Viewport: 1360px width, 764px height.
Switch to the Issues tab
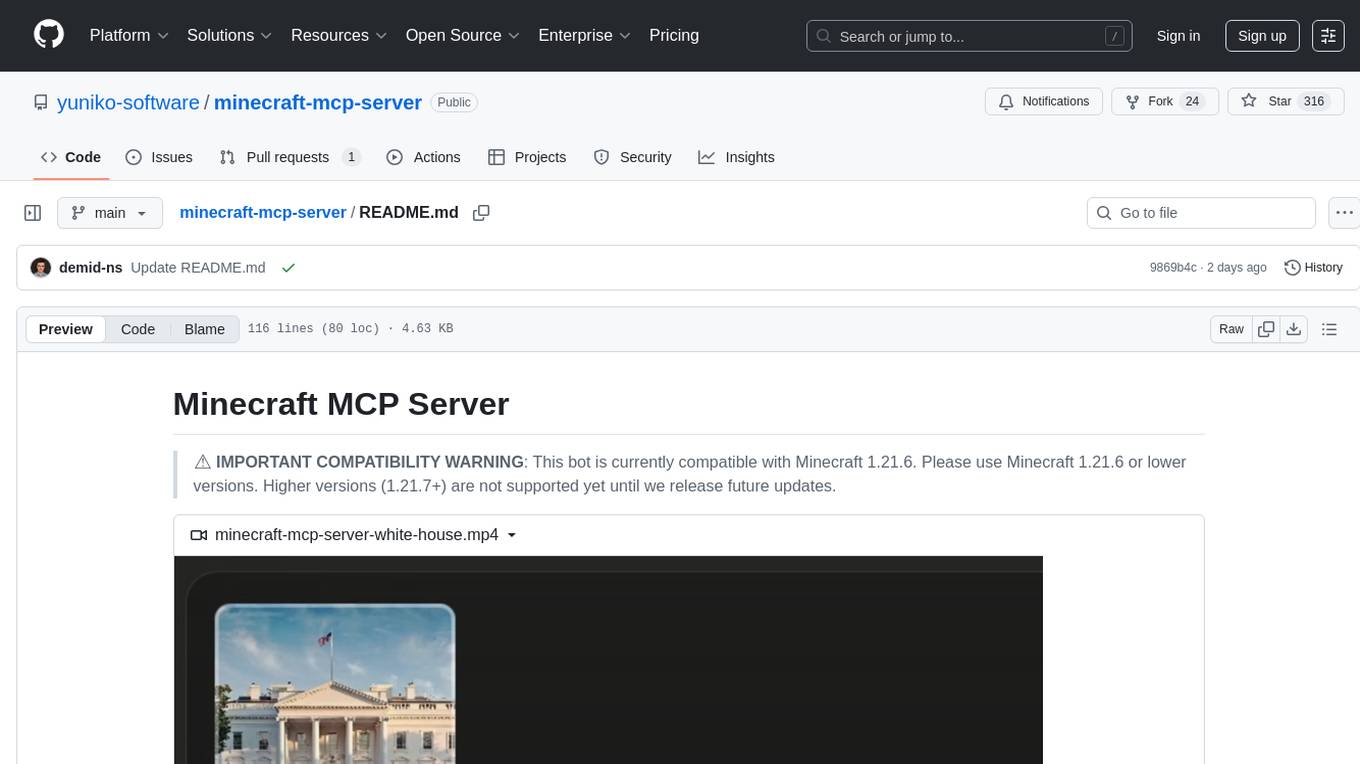click(x=159, y=157)
